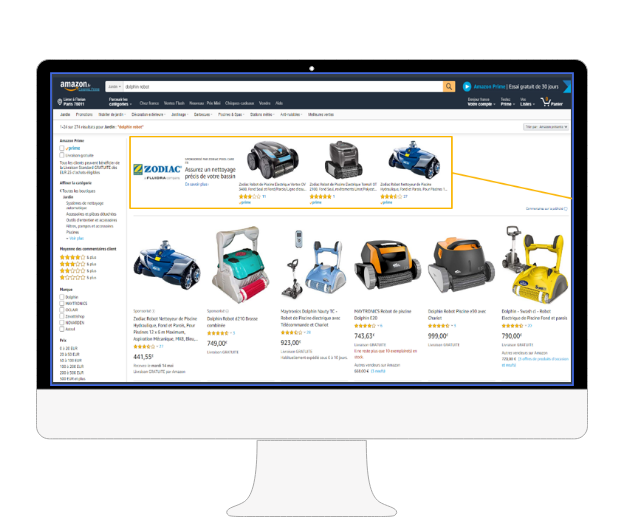Click En savoir plus link in banner
The image size is (636, 525).
[x=197, y=184]
